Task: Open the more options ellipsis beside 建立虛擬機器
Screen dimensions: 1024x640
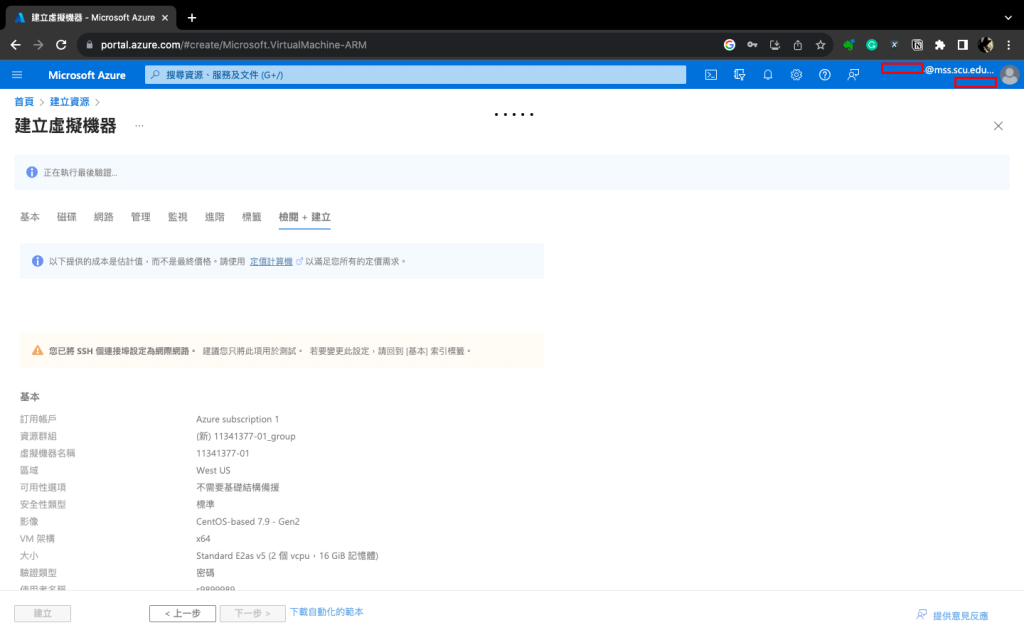Action: click(x=139, y=125)
